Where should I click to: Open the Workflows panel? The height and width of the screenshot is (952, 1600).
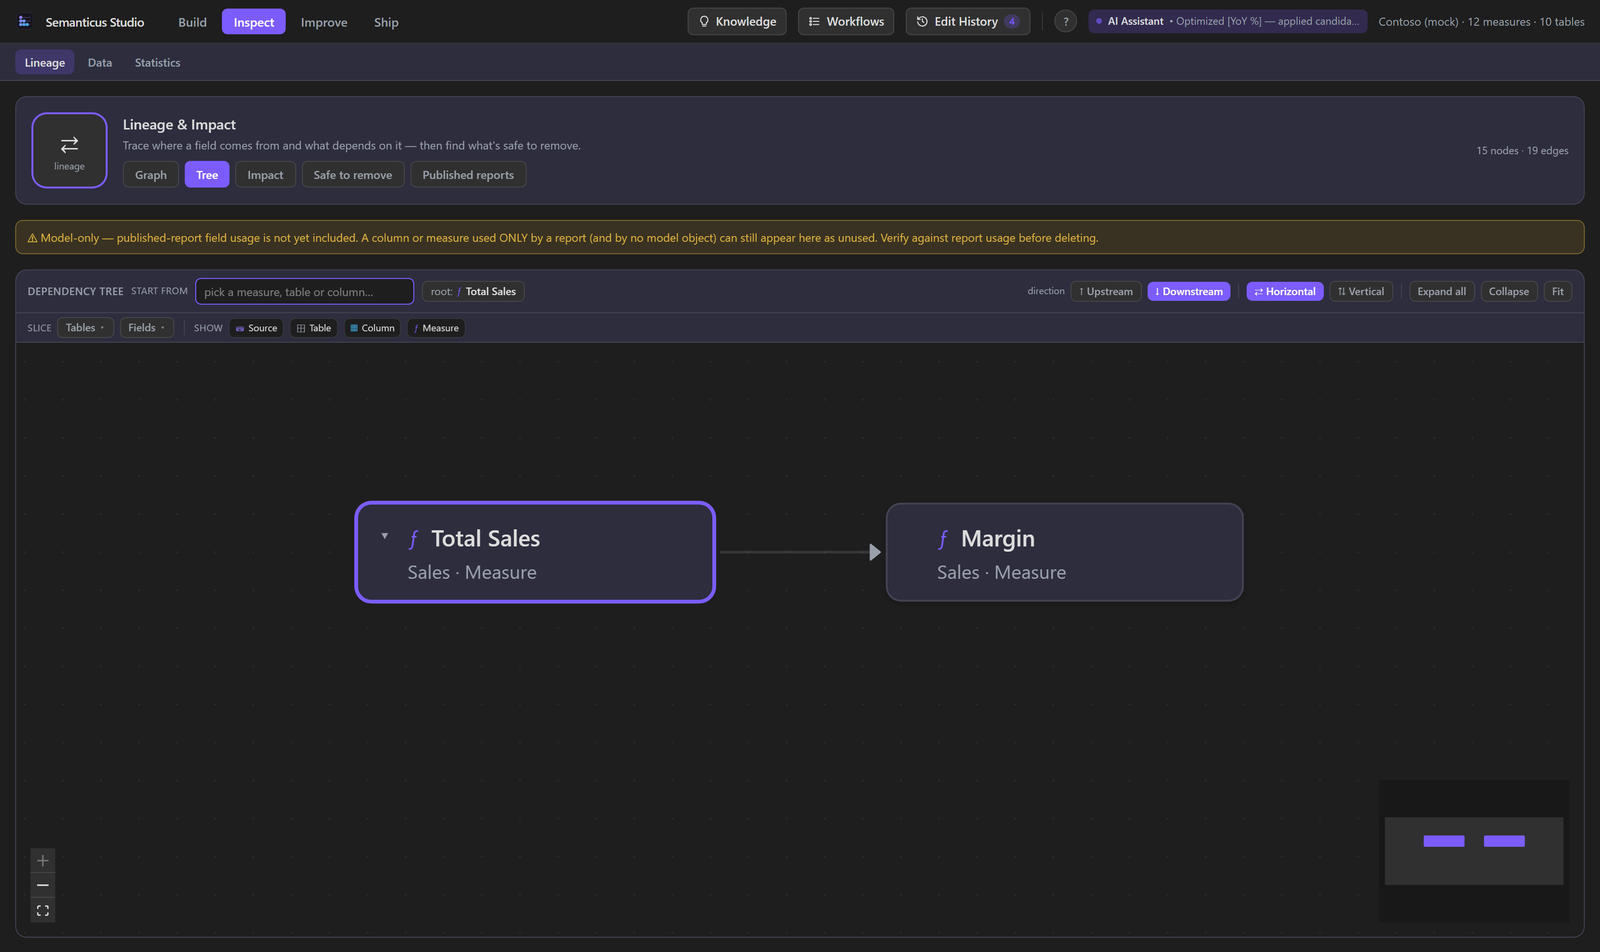point(846,21)
